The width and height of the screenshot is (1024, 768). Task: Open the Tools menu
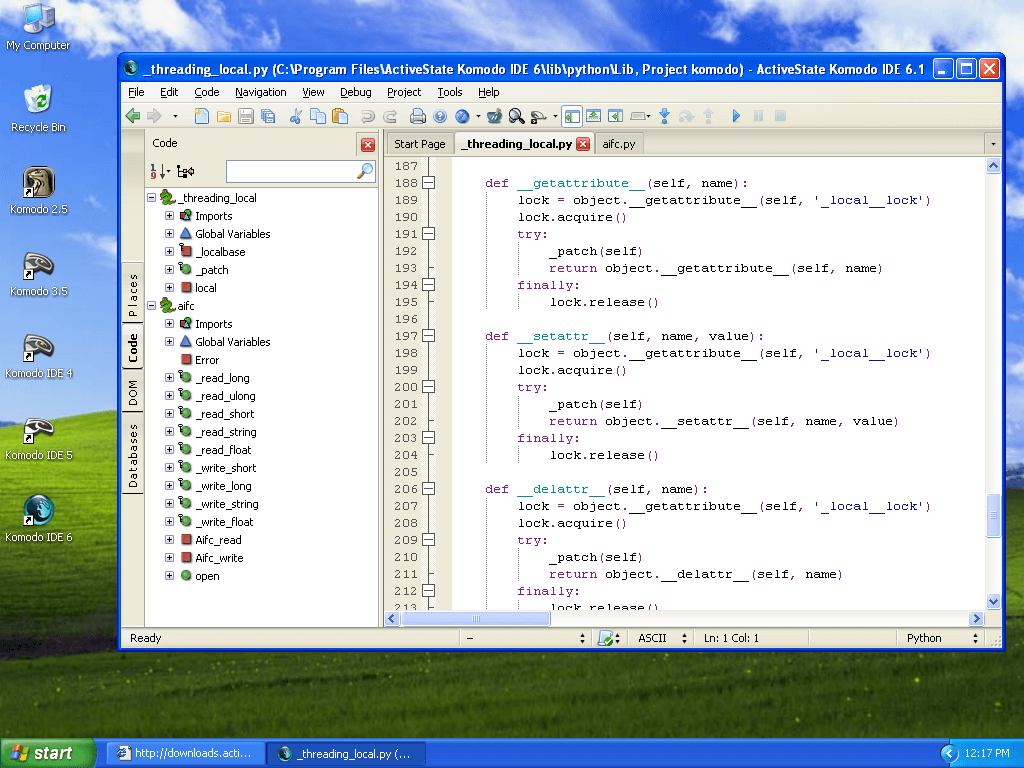[x=450, y=92]
